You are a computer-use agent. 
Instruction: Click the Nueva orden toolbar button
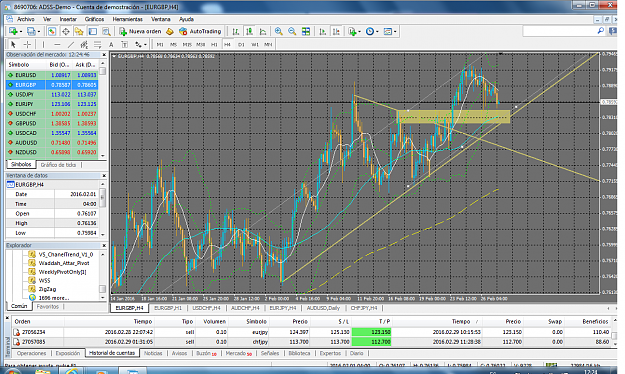tap(140, 31)
